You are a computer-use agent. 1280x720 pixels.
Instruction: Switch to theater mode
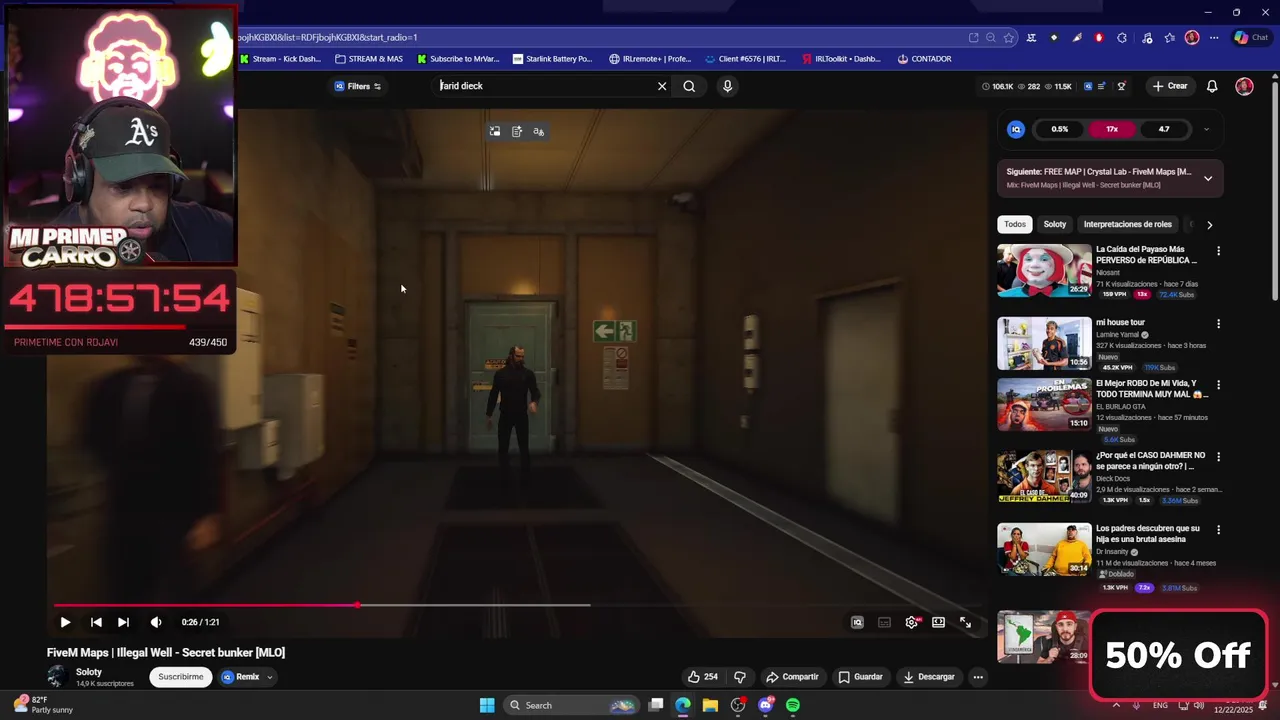pos(938,622)
